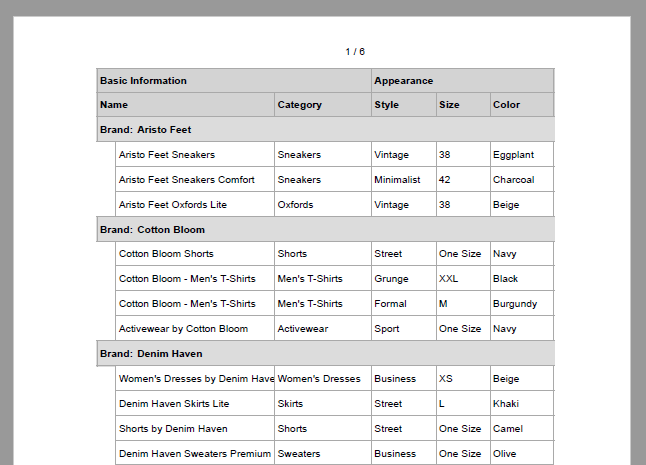Select the Category column header
This screenshot has height=465, width=646.
coord(322,105)
